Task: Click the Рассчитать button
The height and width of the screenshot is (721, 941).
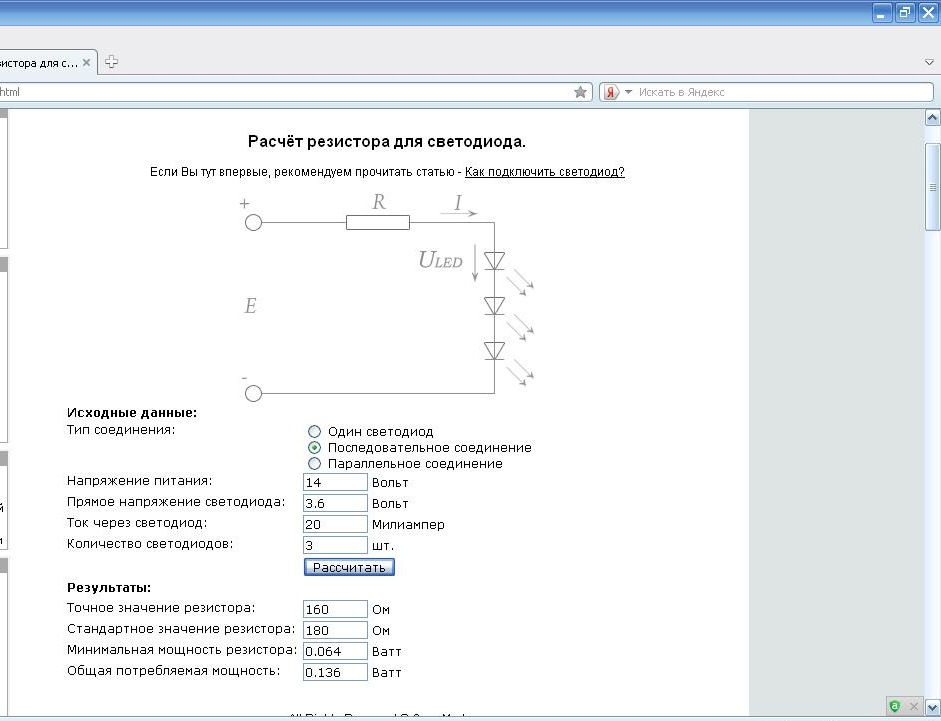Action: (x=349, y=567)
